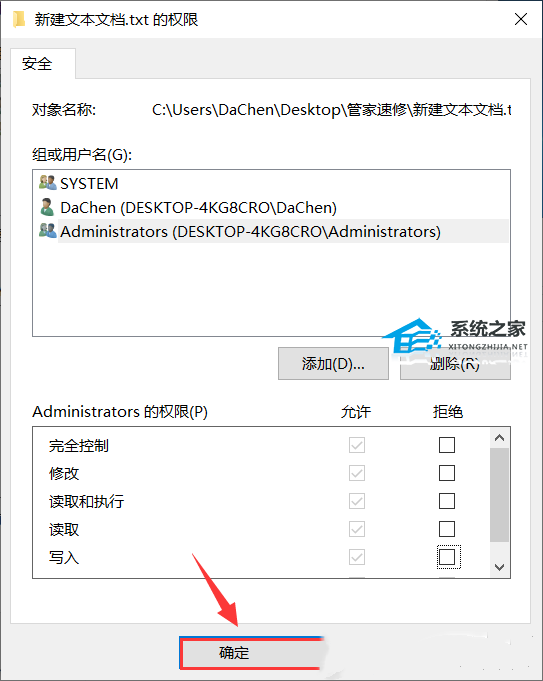The image size is (543, 681).
Task: Check Deny for 写入
Action: point(447,557)
